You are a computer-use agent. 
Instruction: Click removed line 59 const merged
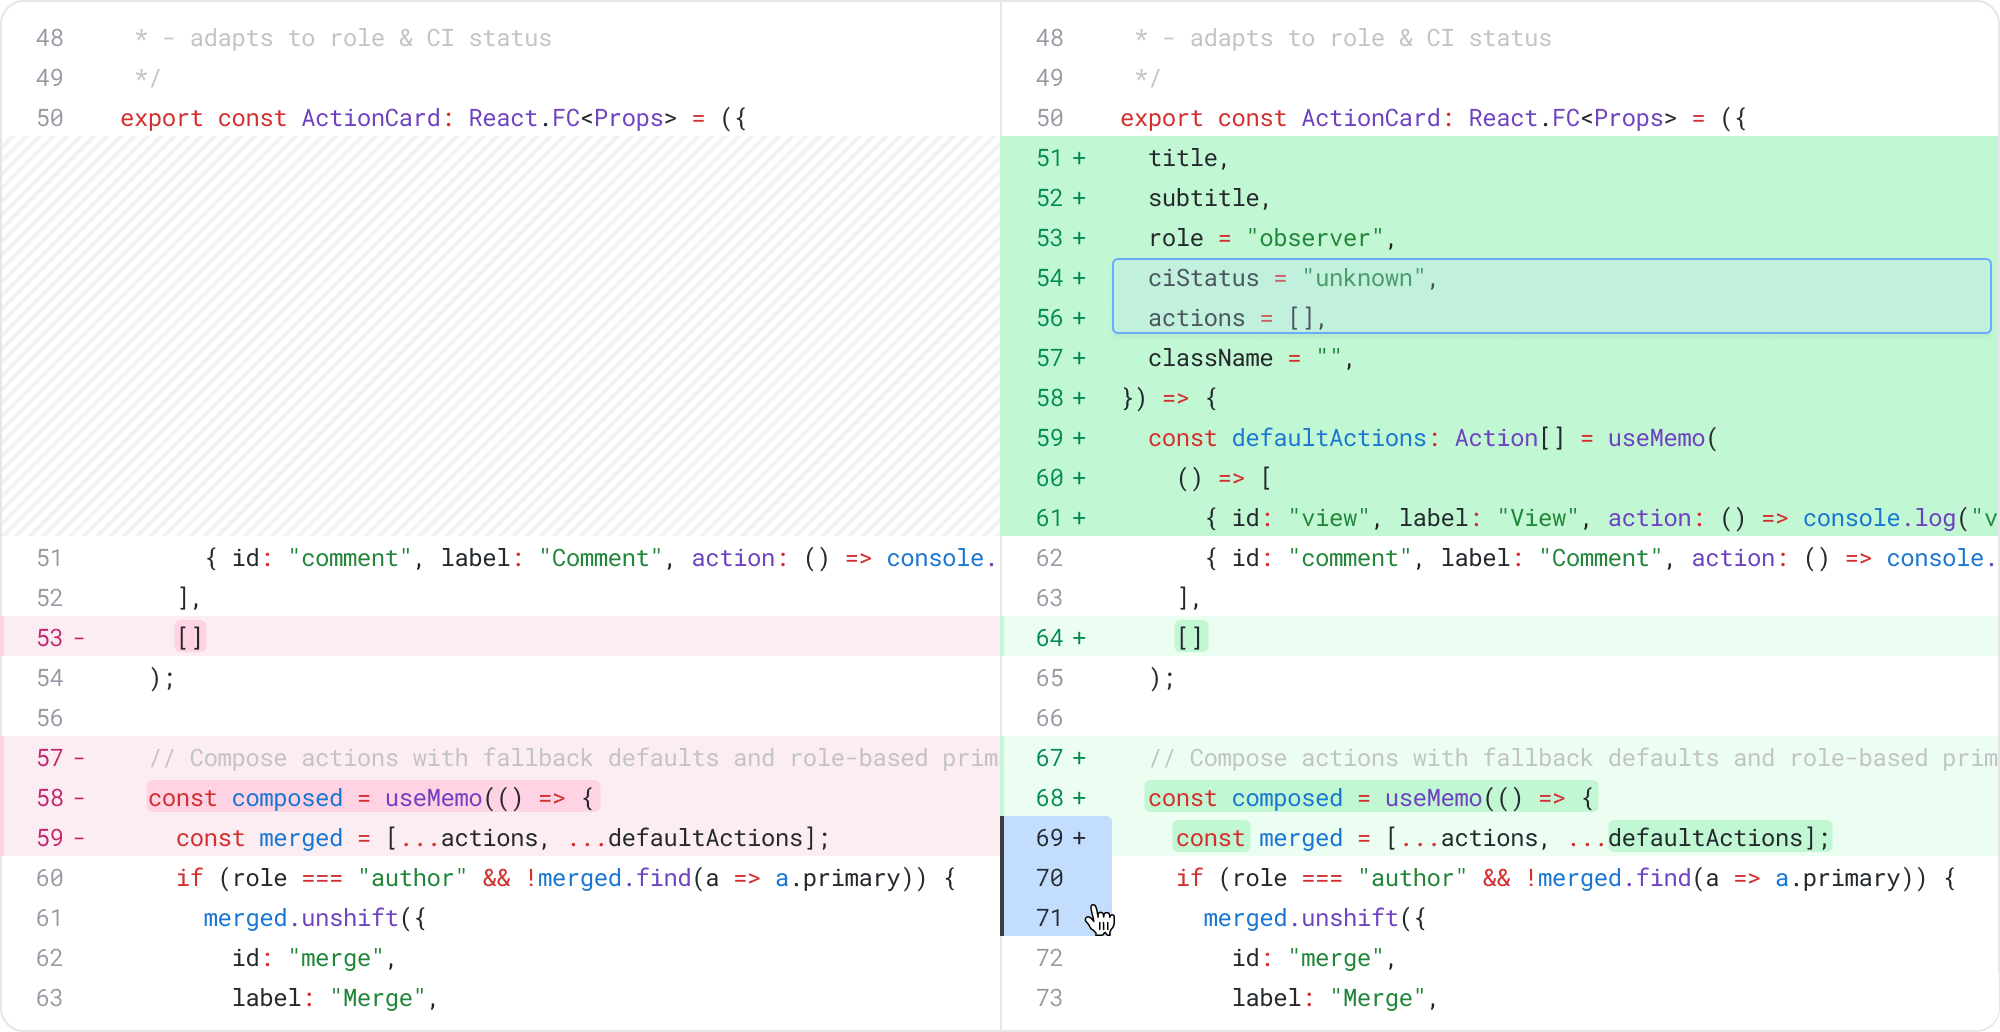click(x=501, y=837)
